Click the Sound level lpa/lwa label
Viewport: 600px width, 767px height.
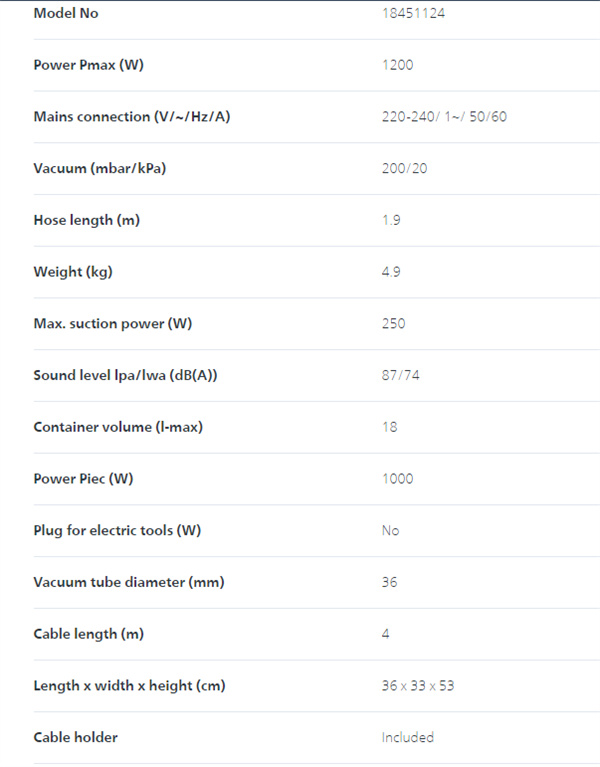point(125,375)
